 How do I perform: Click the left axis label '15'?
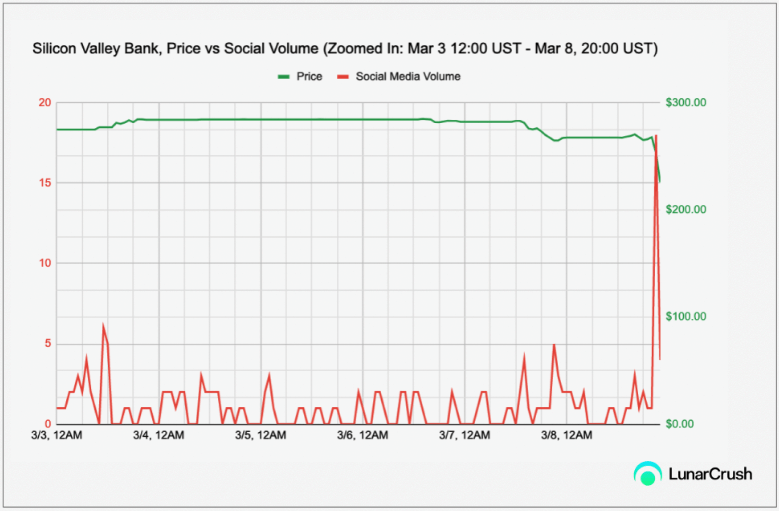click(45, 183)
